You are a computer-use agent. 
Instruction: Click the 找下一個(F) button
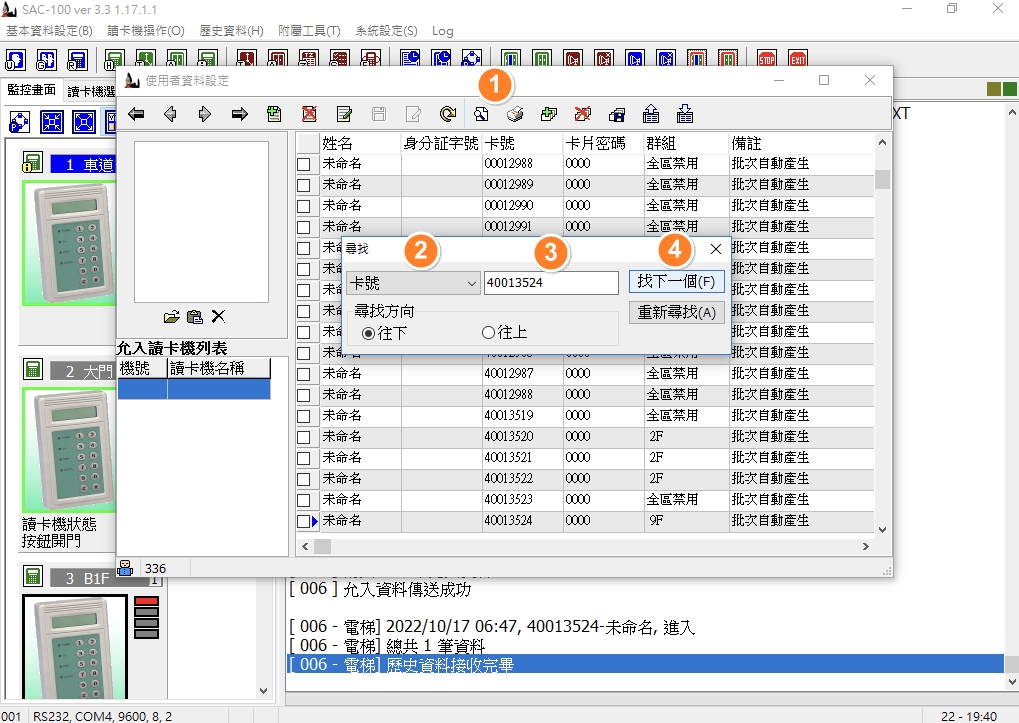click(x=677, y=281)
